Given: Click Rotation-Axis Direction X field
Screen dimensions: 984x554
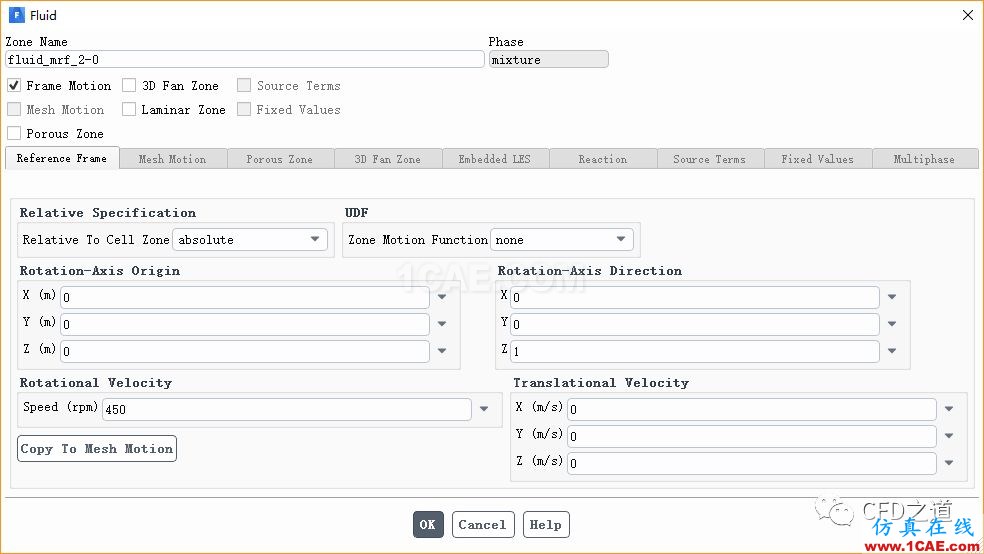Looking at the screenshot, I should coord(695,297).
